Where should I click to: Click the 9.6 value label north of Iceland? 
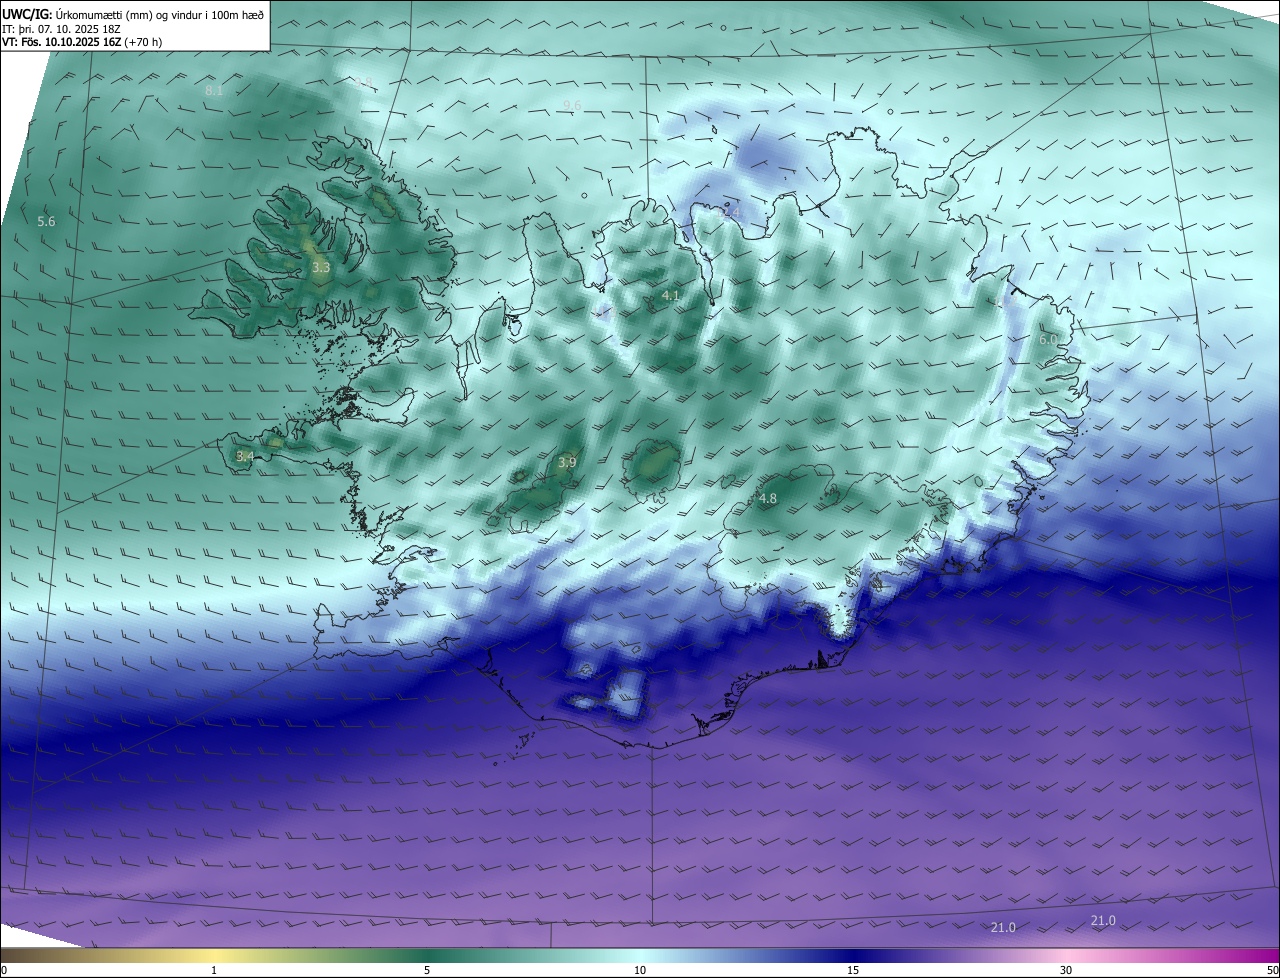pyautogui.click(x=572, y=105)
